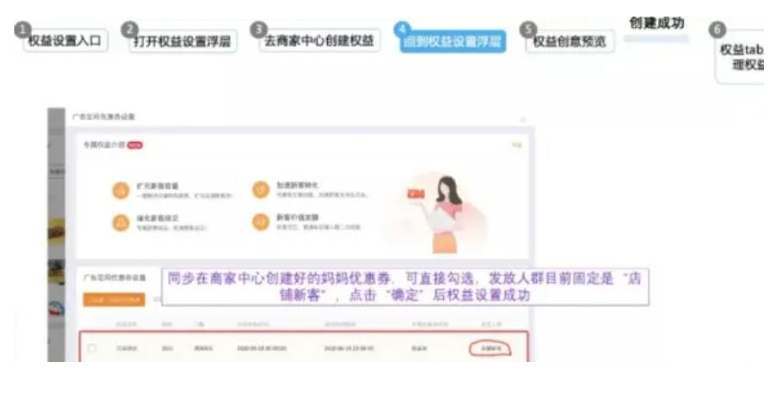Select step 权益设置入口

[x=65, y=41]
